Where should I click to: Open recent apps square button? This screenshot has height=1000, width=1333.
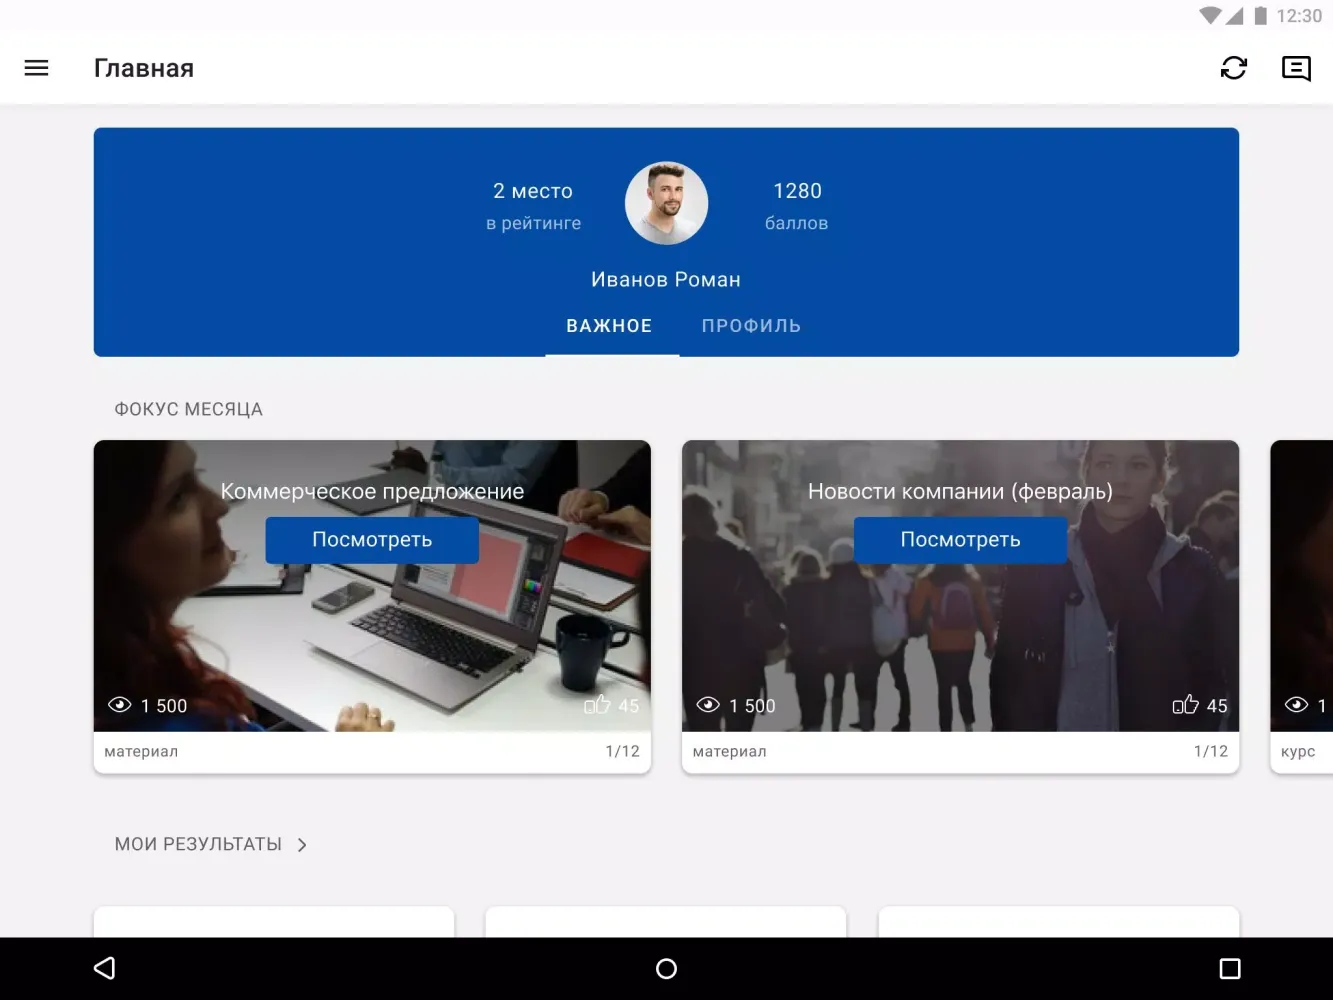pyautogui.click(x=1230, y=968)
